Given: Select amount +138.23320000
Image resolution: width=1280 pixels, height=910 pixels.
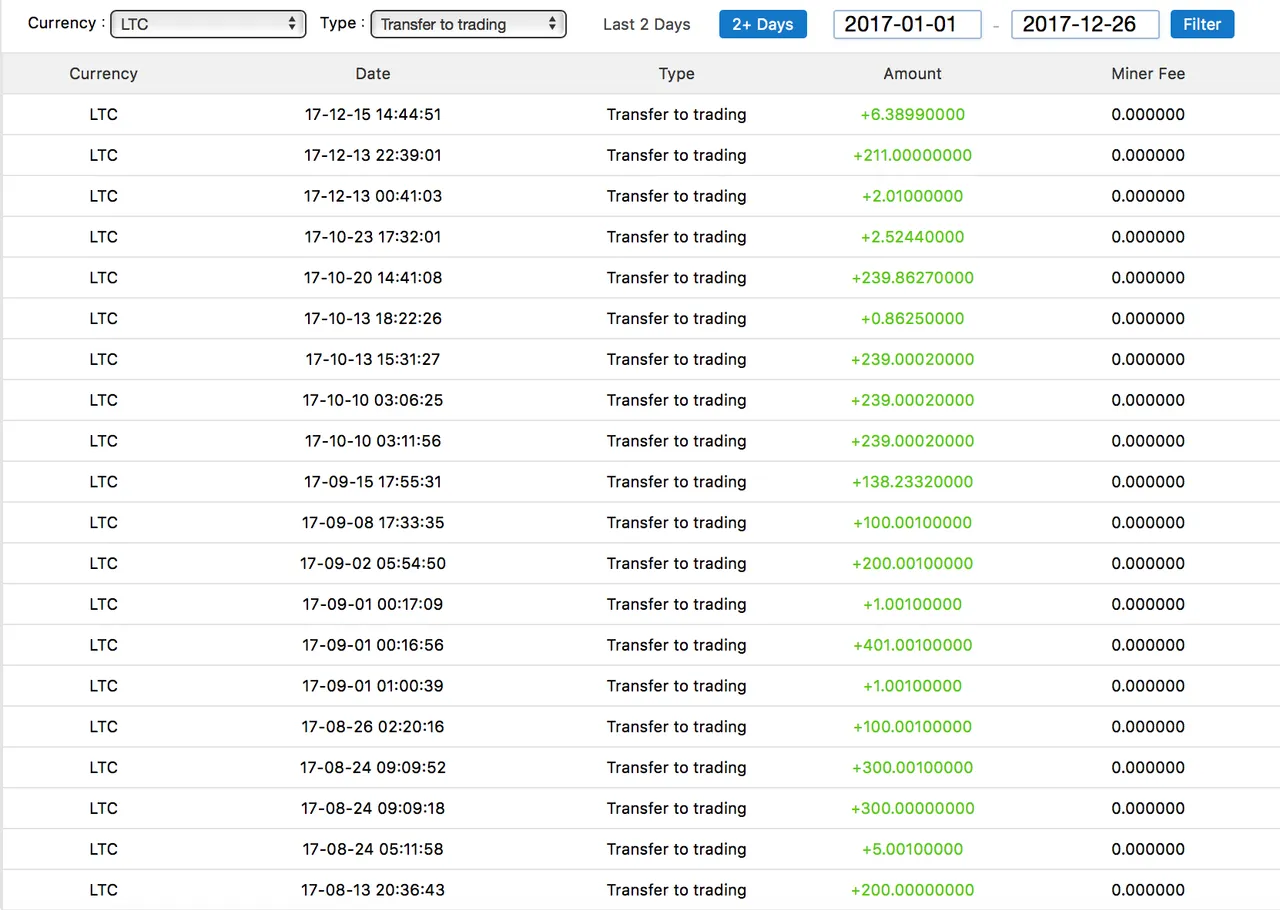Looking at the screenshot, I should 912,482.
